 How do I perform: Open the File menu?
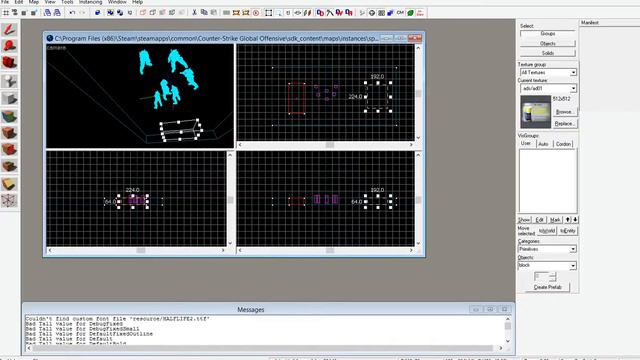tap(5, 2)
